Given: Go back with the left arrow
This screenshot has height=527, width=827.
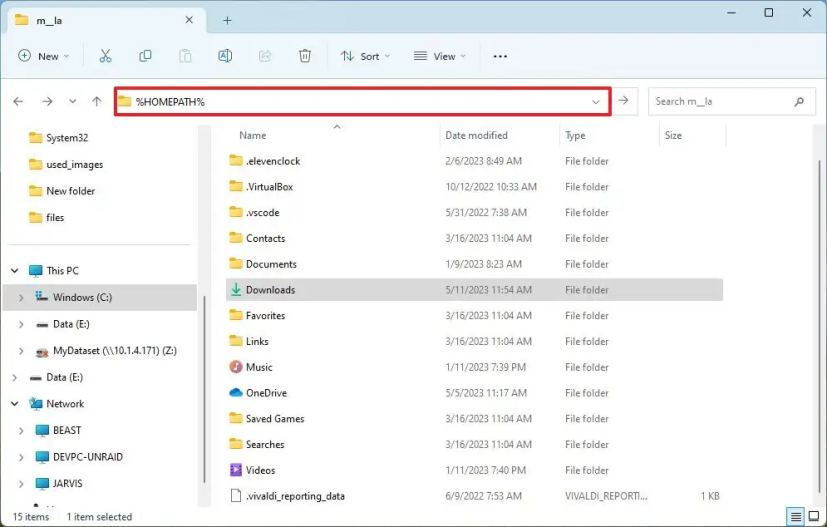Looking at the screenshot, I should 18,101.
